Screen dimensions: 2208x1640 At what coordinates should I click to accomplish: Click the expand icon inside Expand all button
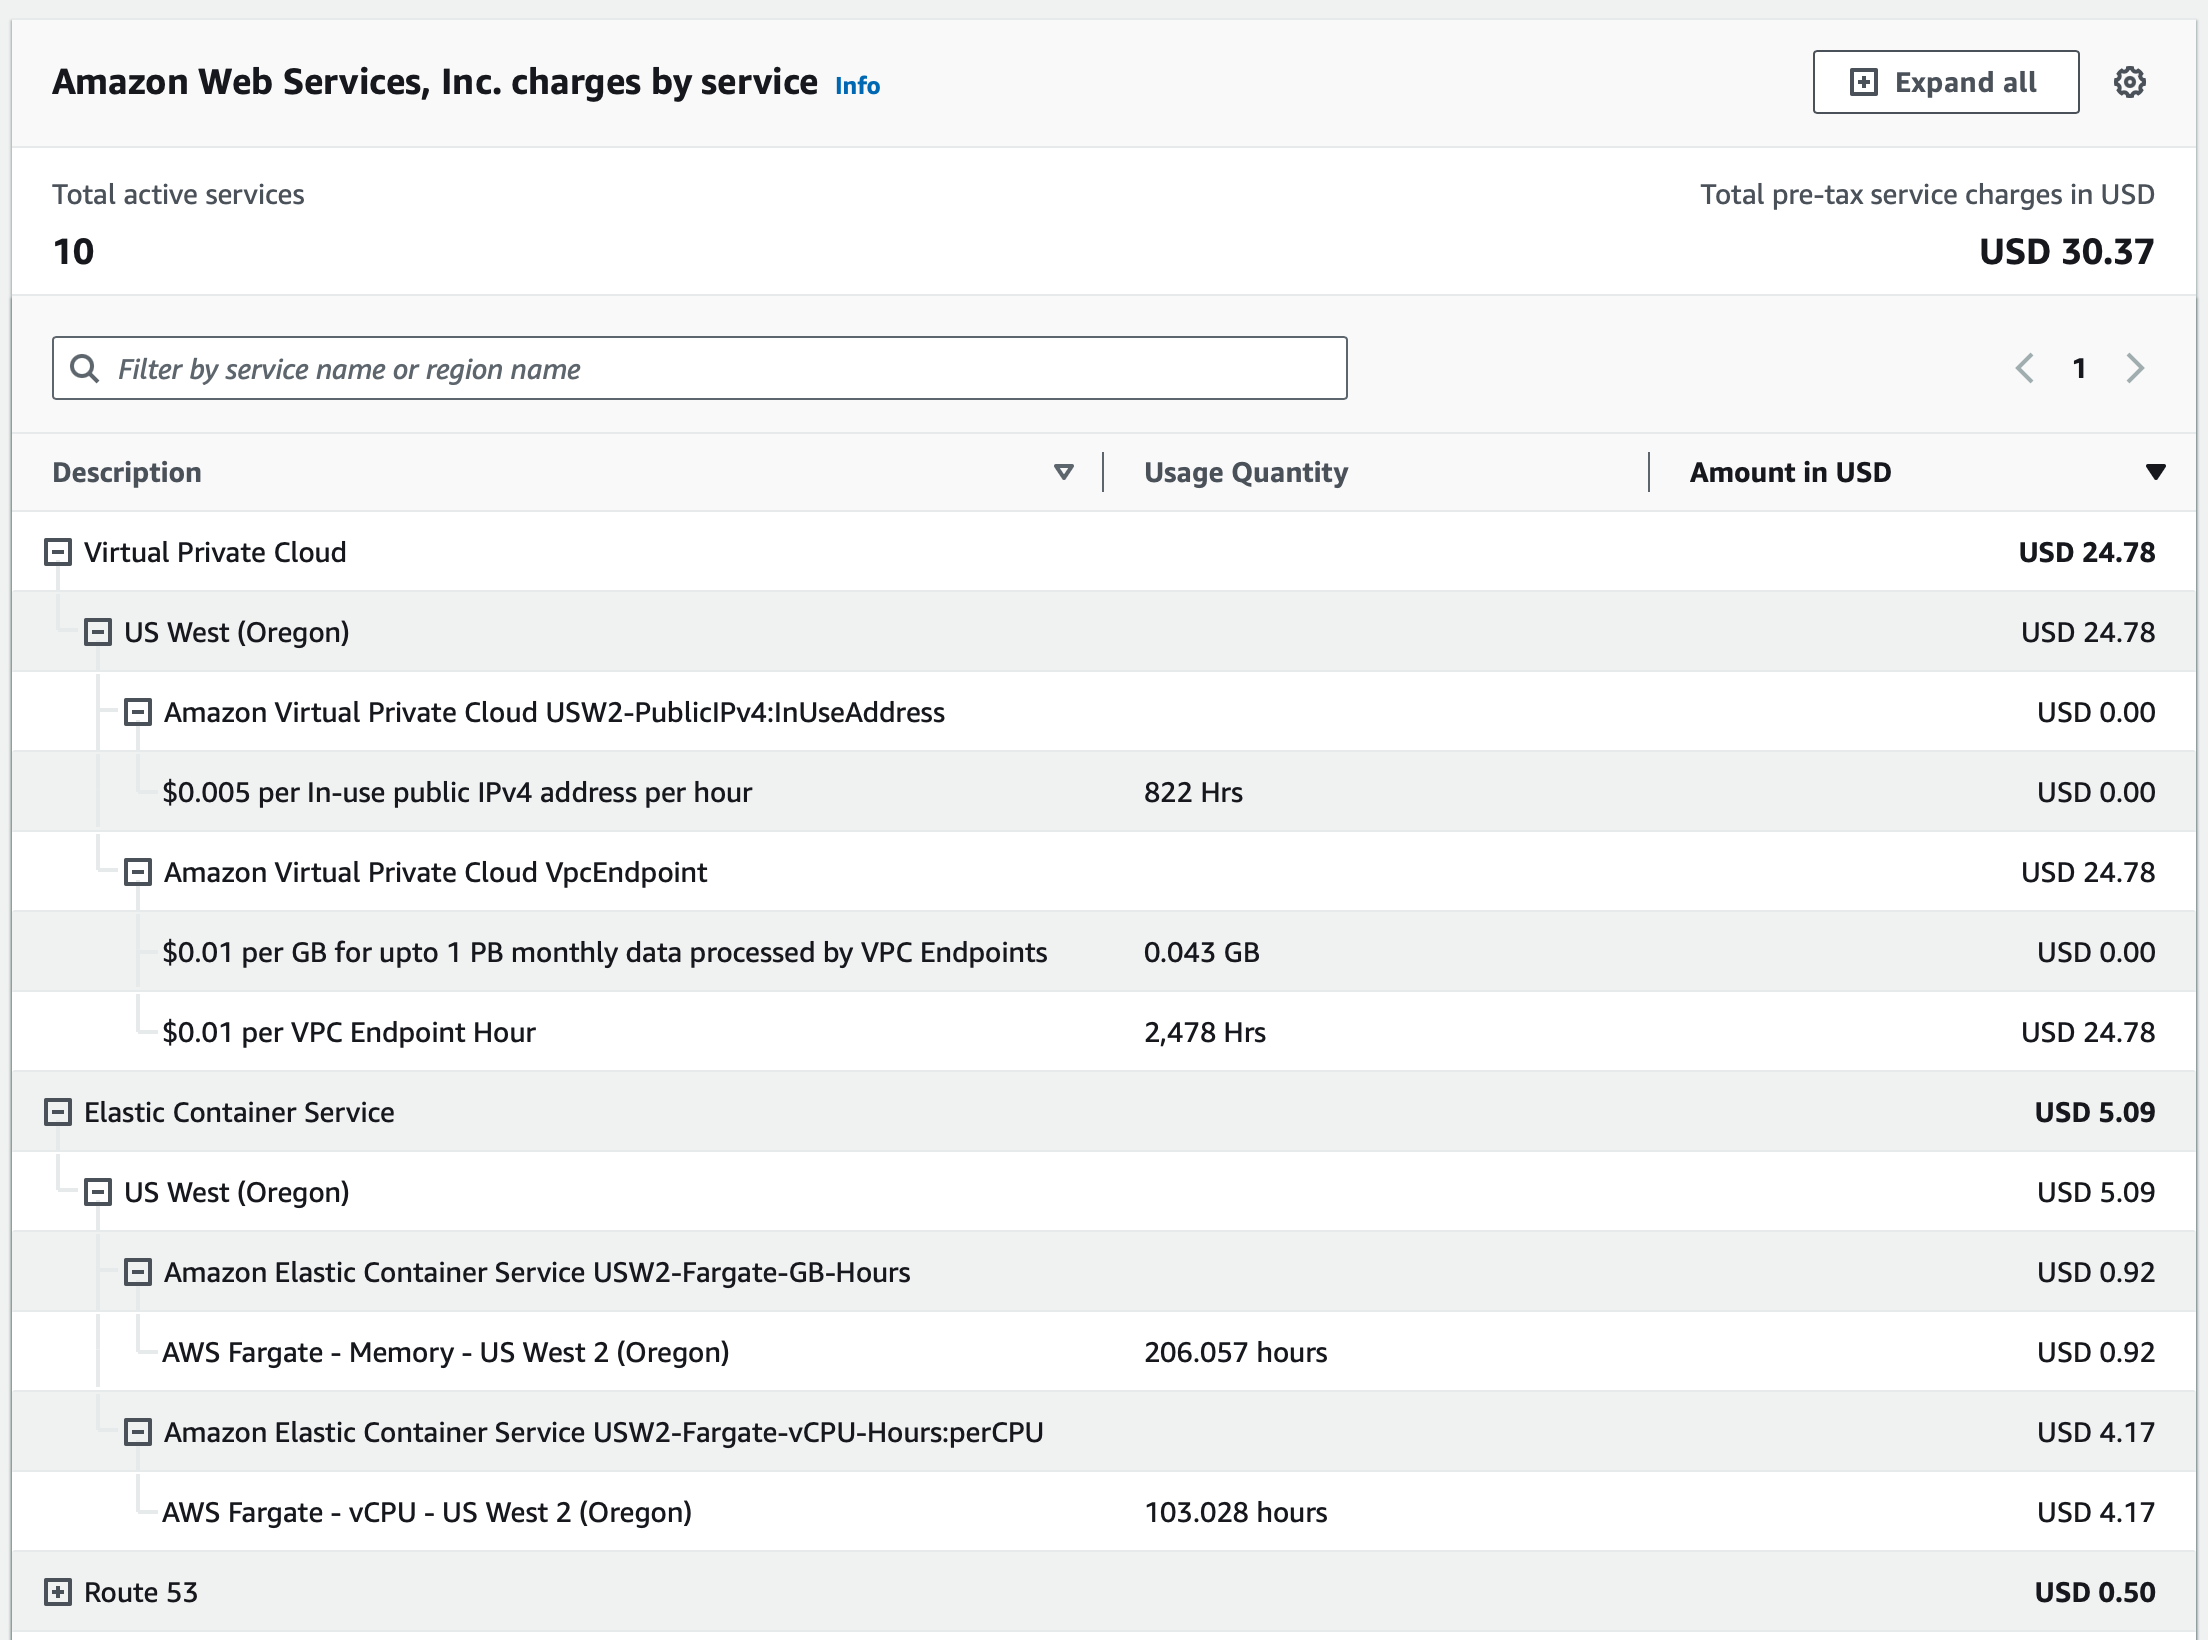1862,82
